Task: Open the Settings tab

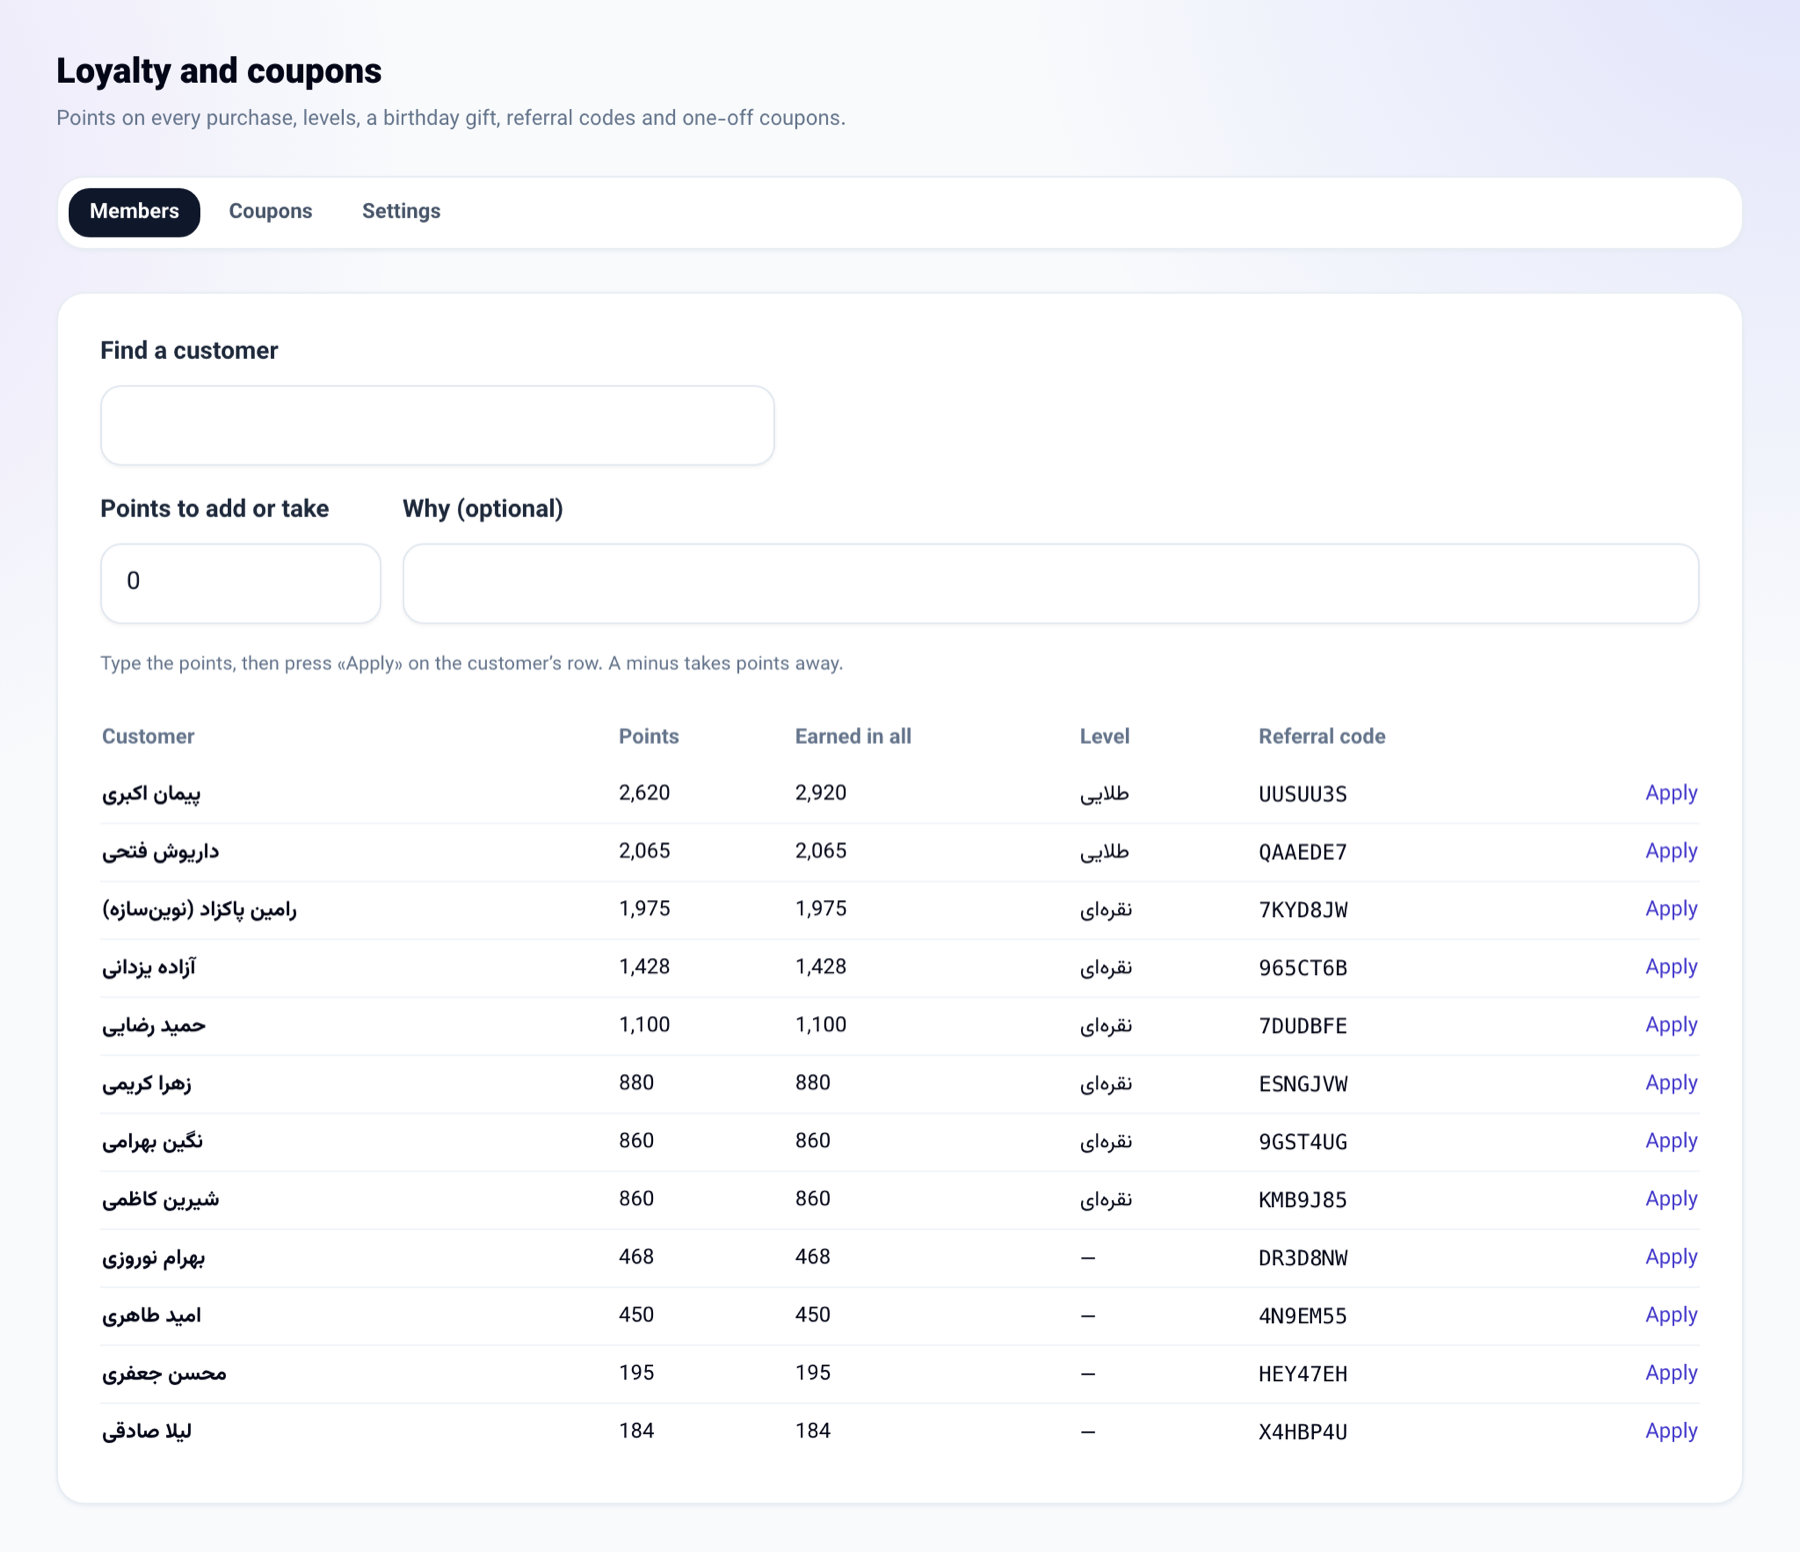Action: click(x=401, y=212)
